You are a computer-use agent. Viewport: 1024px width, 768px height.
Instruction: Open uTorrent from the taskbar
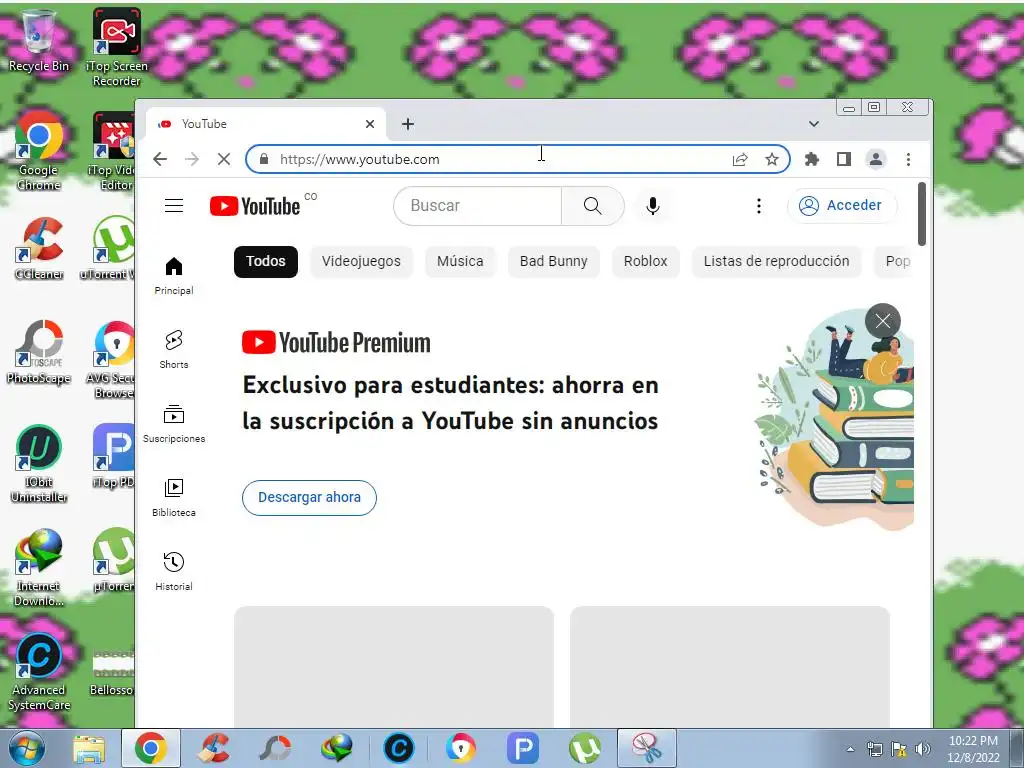(x=584, y=748)
